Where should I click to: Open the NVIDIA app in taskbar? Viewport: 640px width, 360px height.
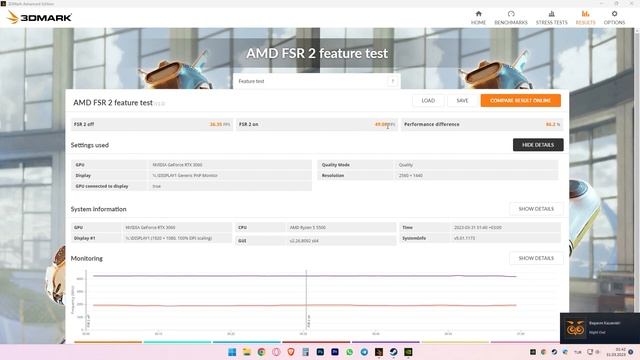(408, 352)
